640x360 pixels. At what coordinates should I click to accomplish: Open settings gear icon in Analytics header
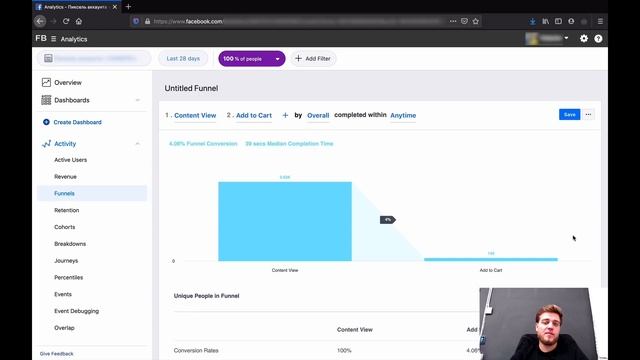tap(584, 38)
